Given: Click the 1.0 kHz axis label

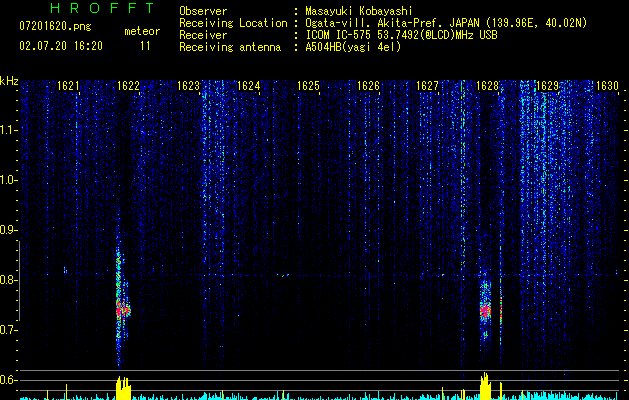Looking at the screenshot, I should point(8,180).
